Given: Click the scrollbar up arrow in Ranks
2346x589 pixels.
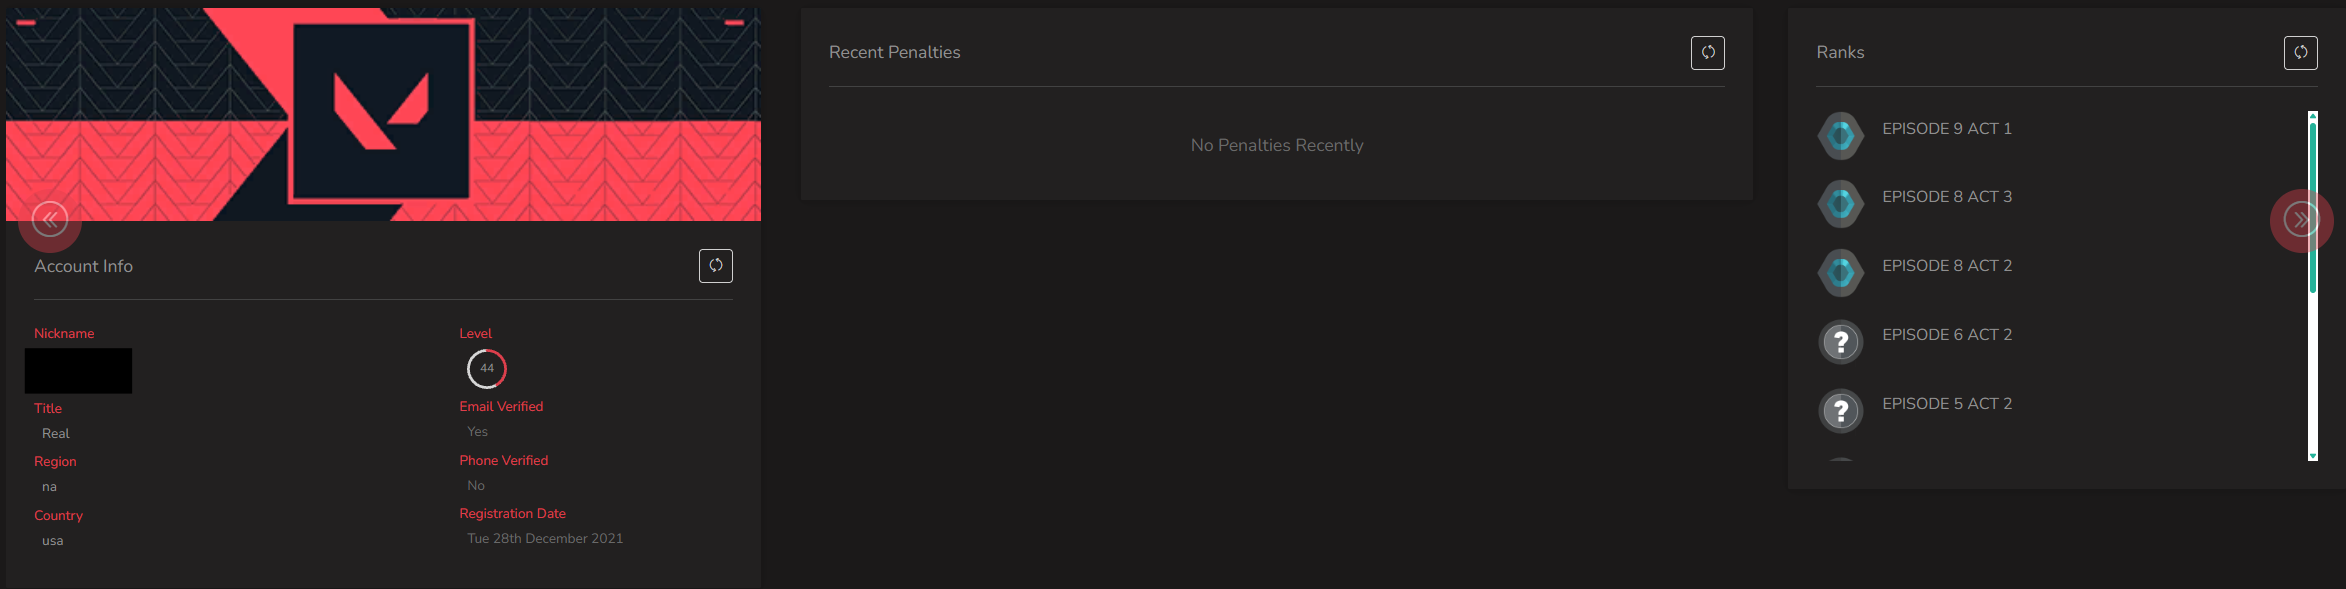Looking at the screenshot, I should 2312,116.
